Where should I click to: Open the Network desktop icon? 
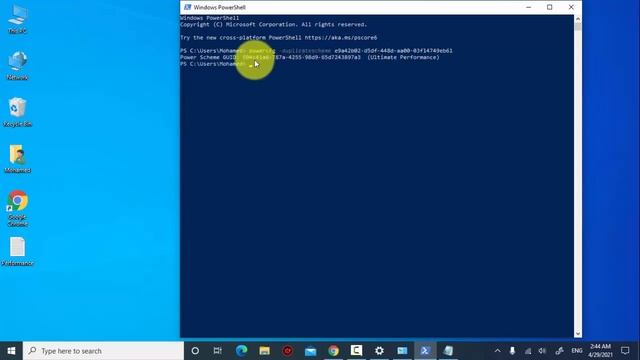[18, 65]
